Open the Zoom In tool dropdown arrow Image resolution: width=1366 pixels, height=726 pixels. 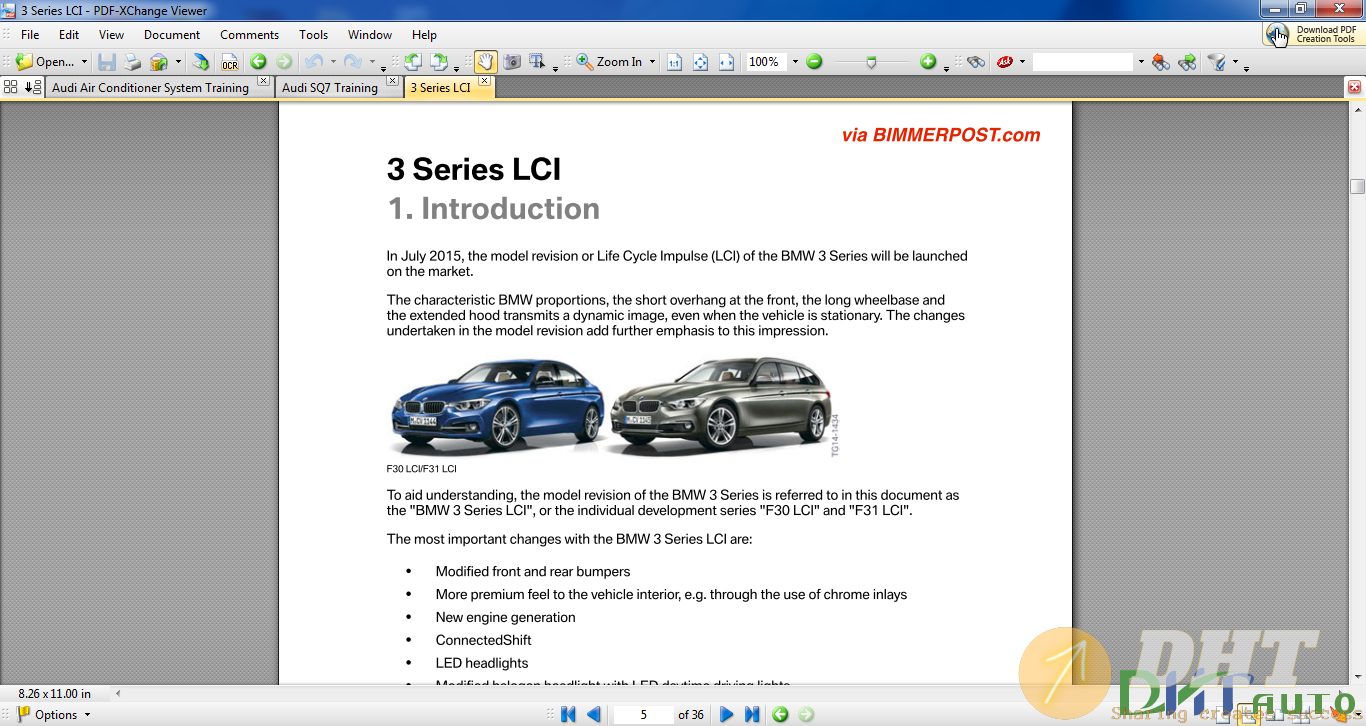[x=652, y=62]
